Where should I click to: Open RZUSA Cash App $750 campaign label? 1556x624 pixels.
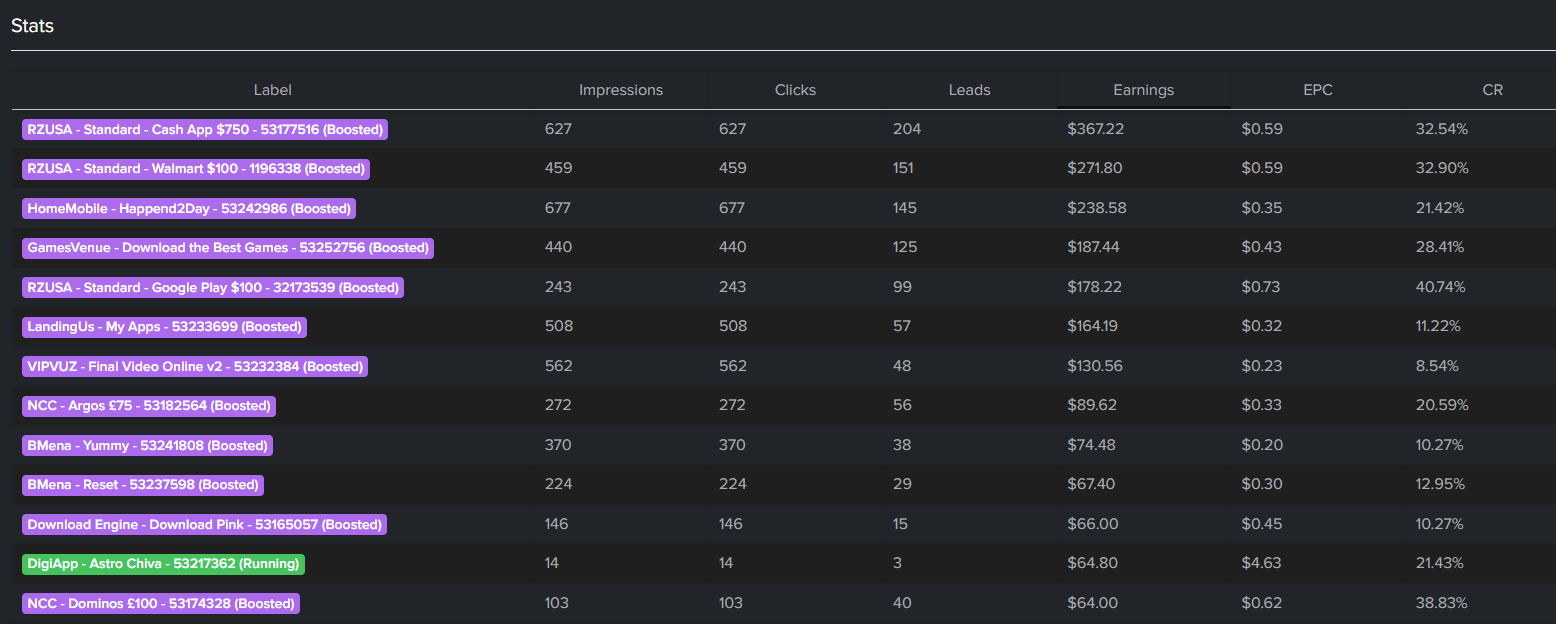[204, 129]
